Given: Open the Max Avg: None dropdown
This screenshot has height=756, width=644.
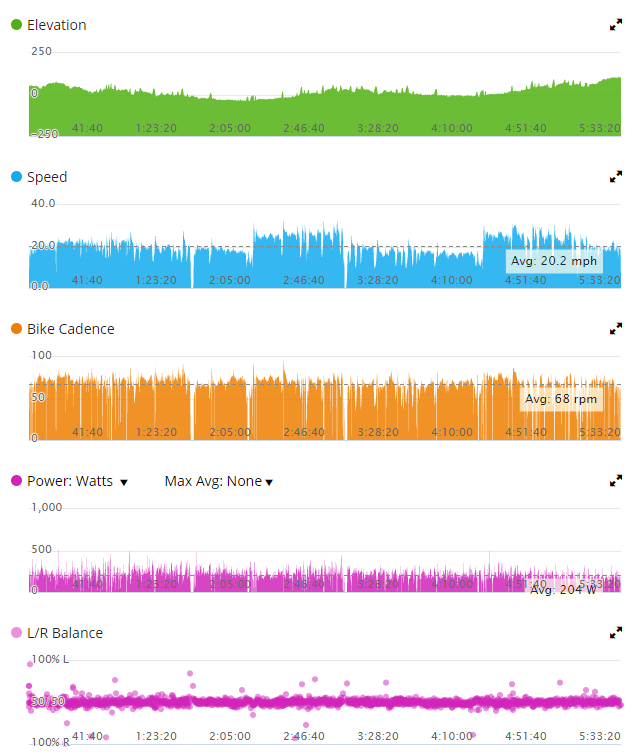Looking at the screenshot, I should pyautogui.click(x=219, y=481).
